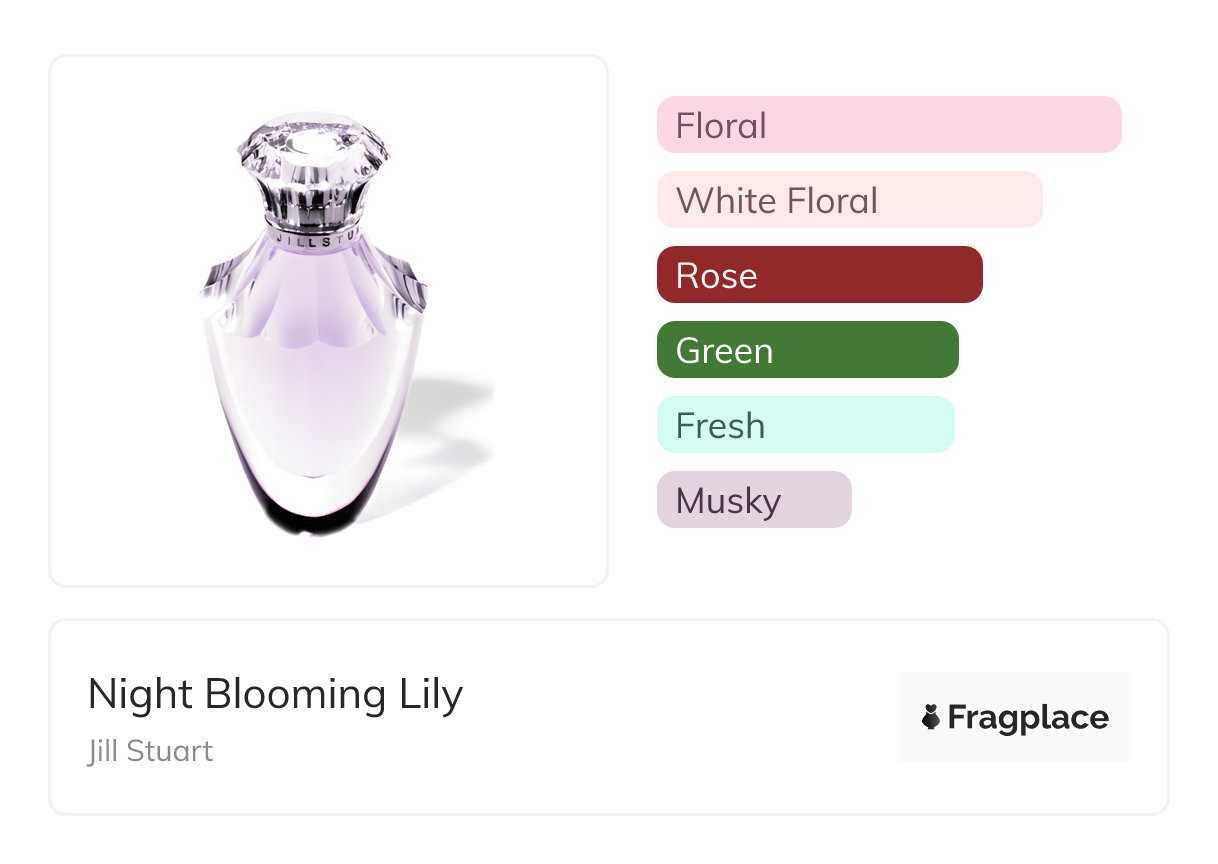The height and width of the screenshot is (864, 1218).
Task: Click the Fragplace wordmark text
Action: (1028, 718)
